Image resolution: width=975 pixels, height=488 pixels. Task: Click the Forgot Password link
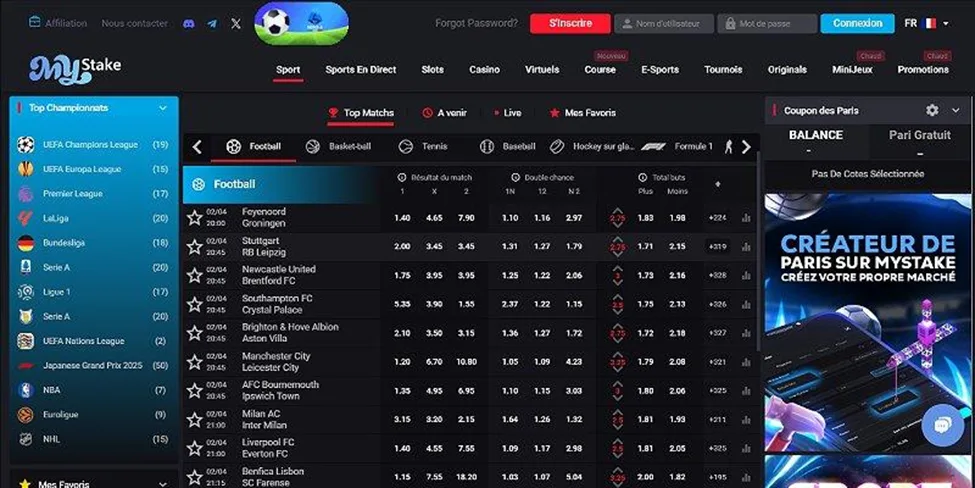tap(476, 23)
